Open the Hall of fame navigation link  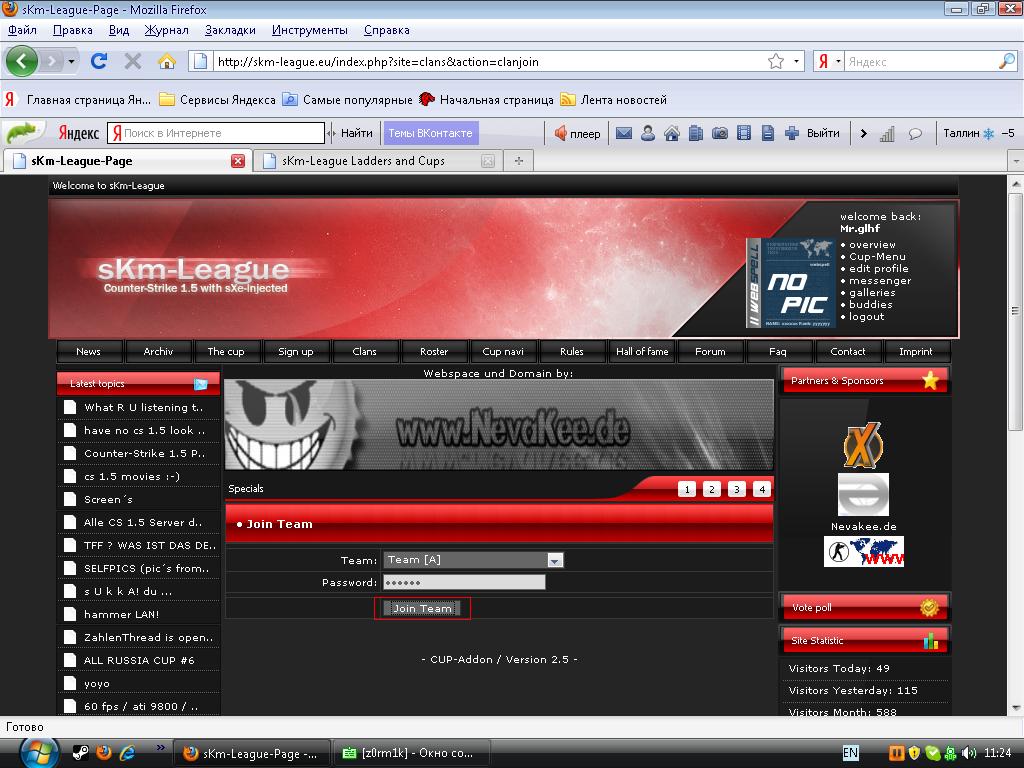(642, 351)
